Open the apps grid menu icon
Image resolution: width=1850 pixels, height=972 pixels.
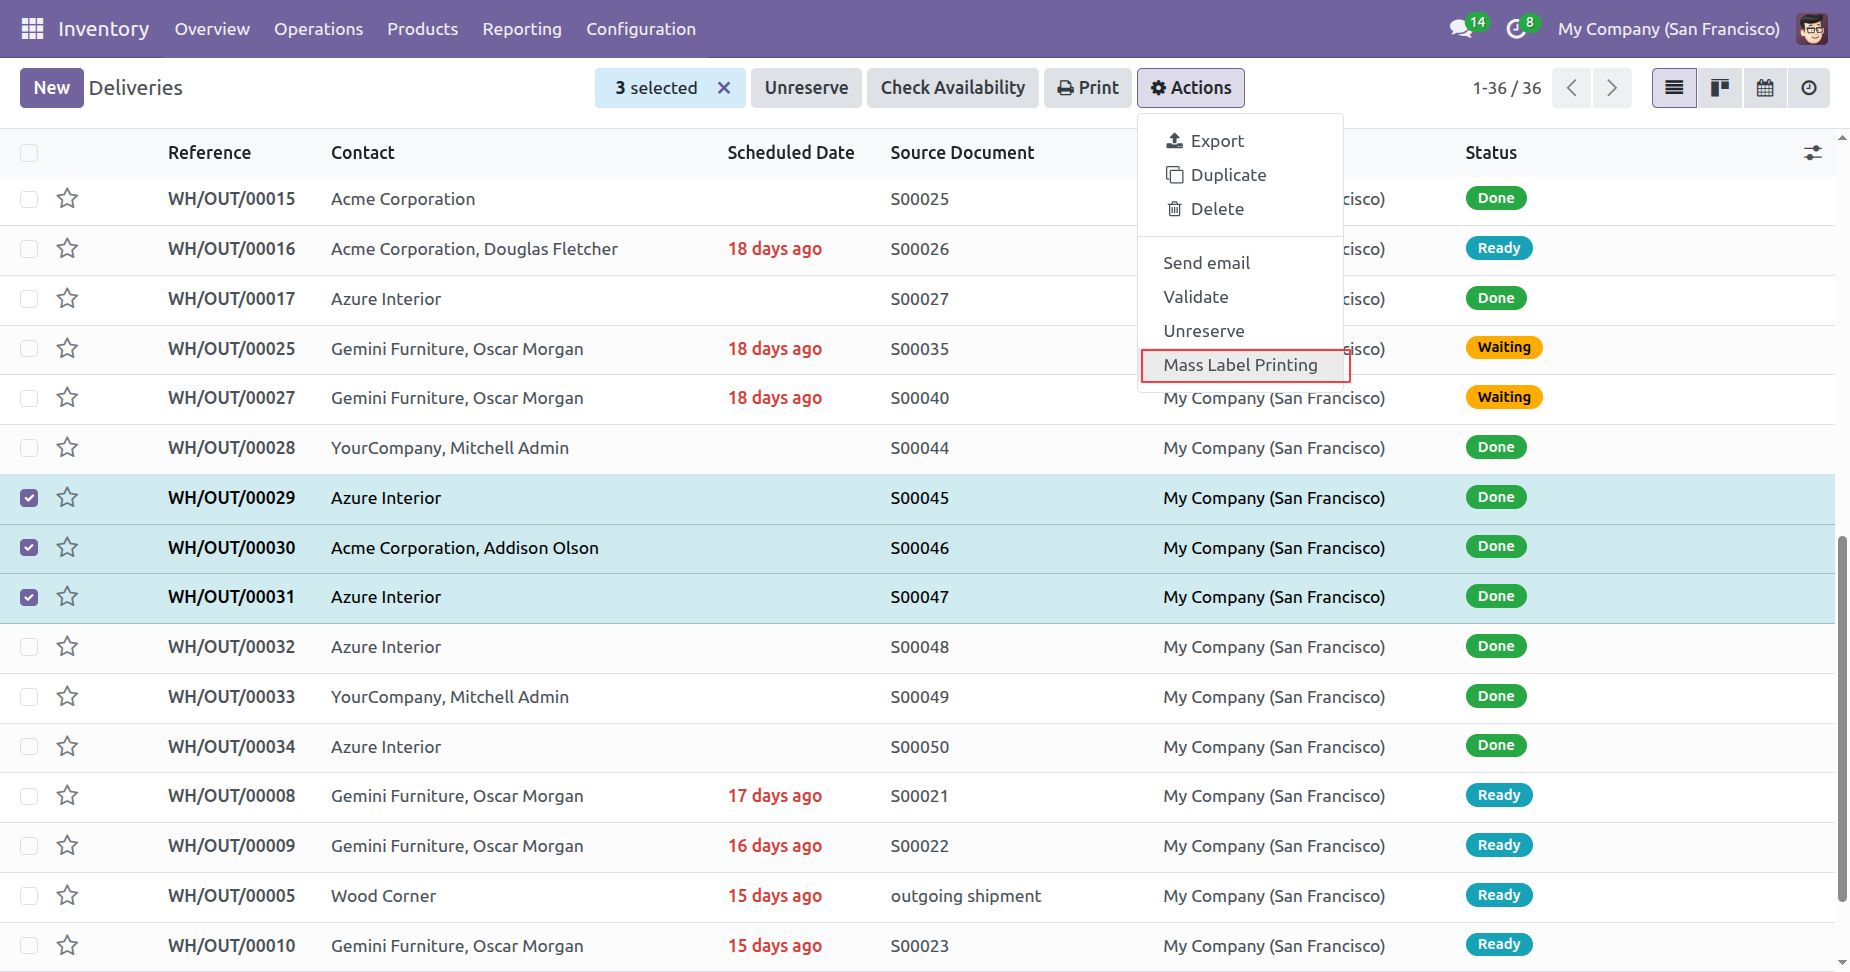pyautogui.click(x=32, y=29)
